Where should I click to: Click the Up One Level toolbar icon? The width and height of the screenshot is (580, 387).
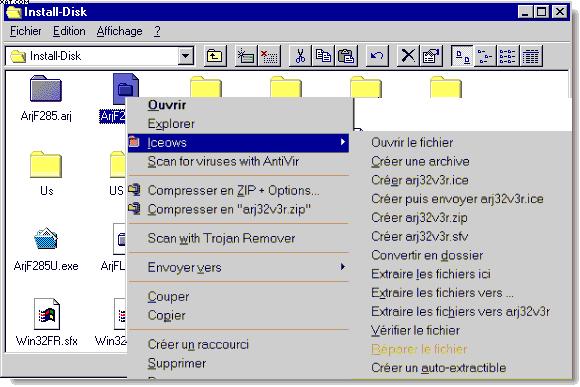(215, 56)
